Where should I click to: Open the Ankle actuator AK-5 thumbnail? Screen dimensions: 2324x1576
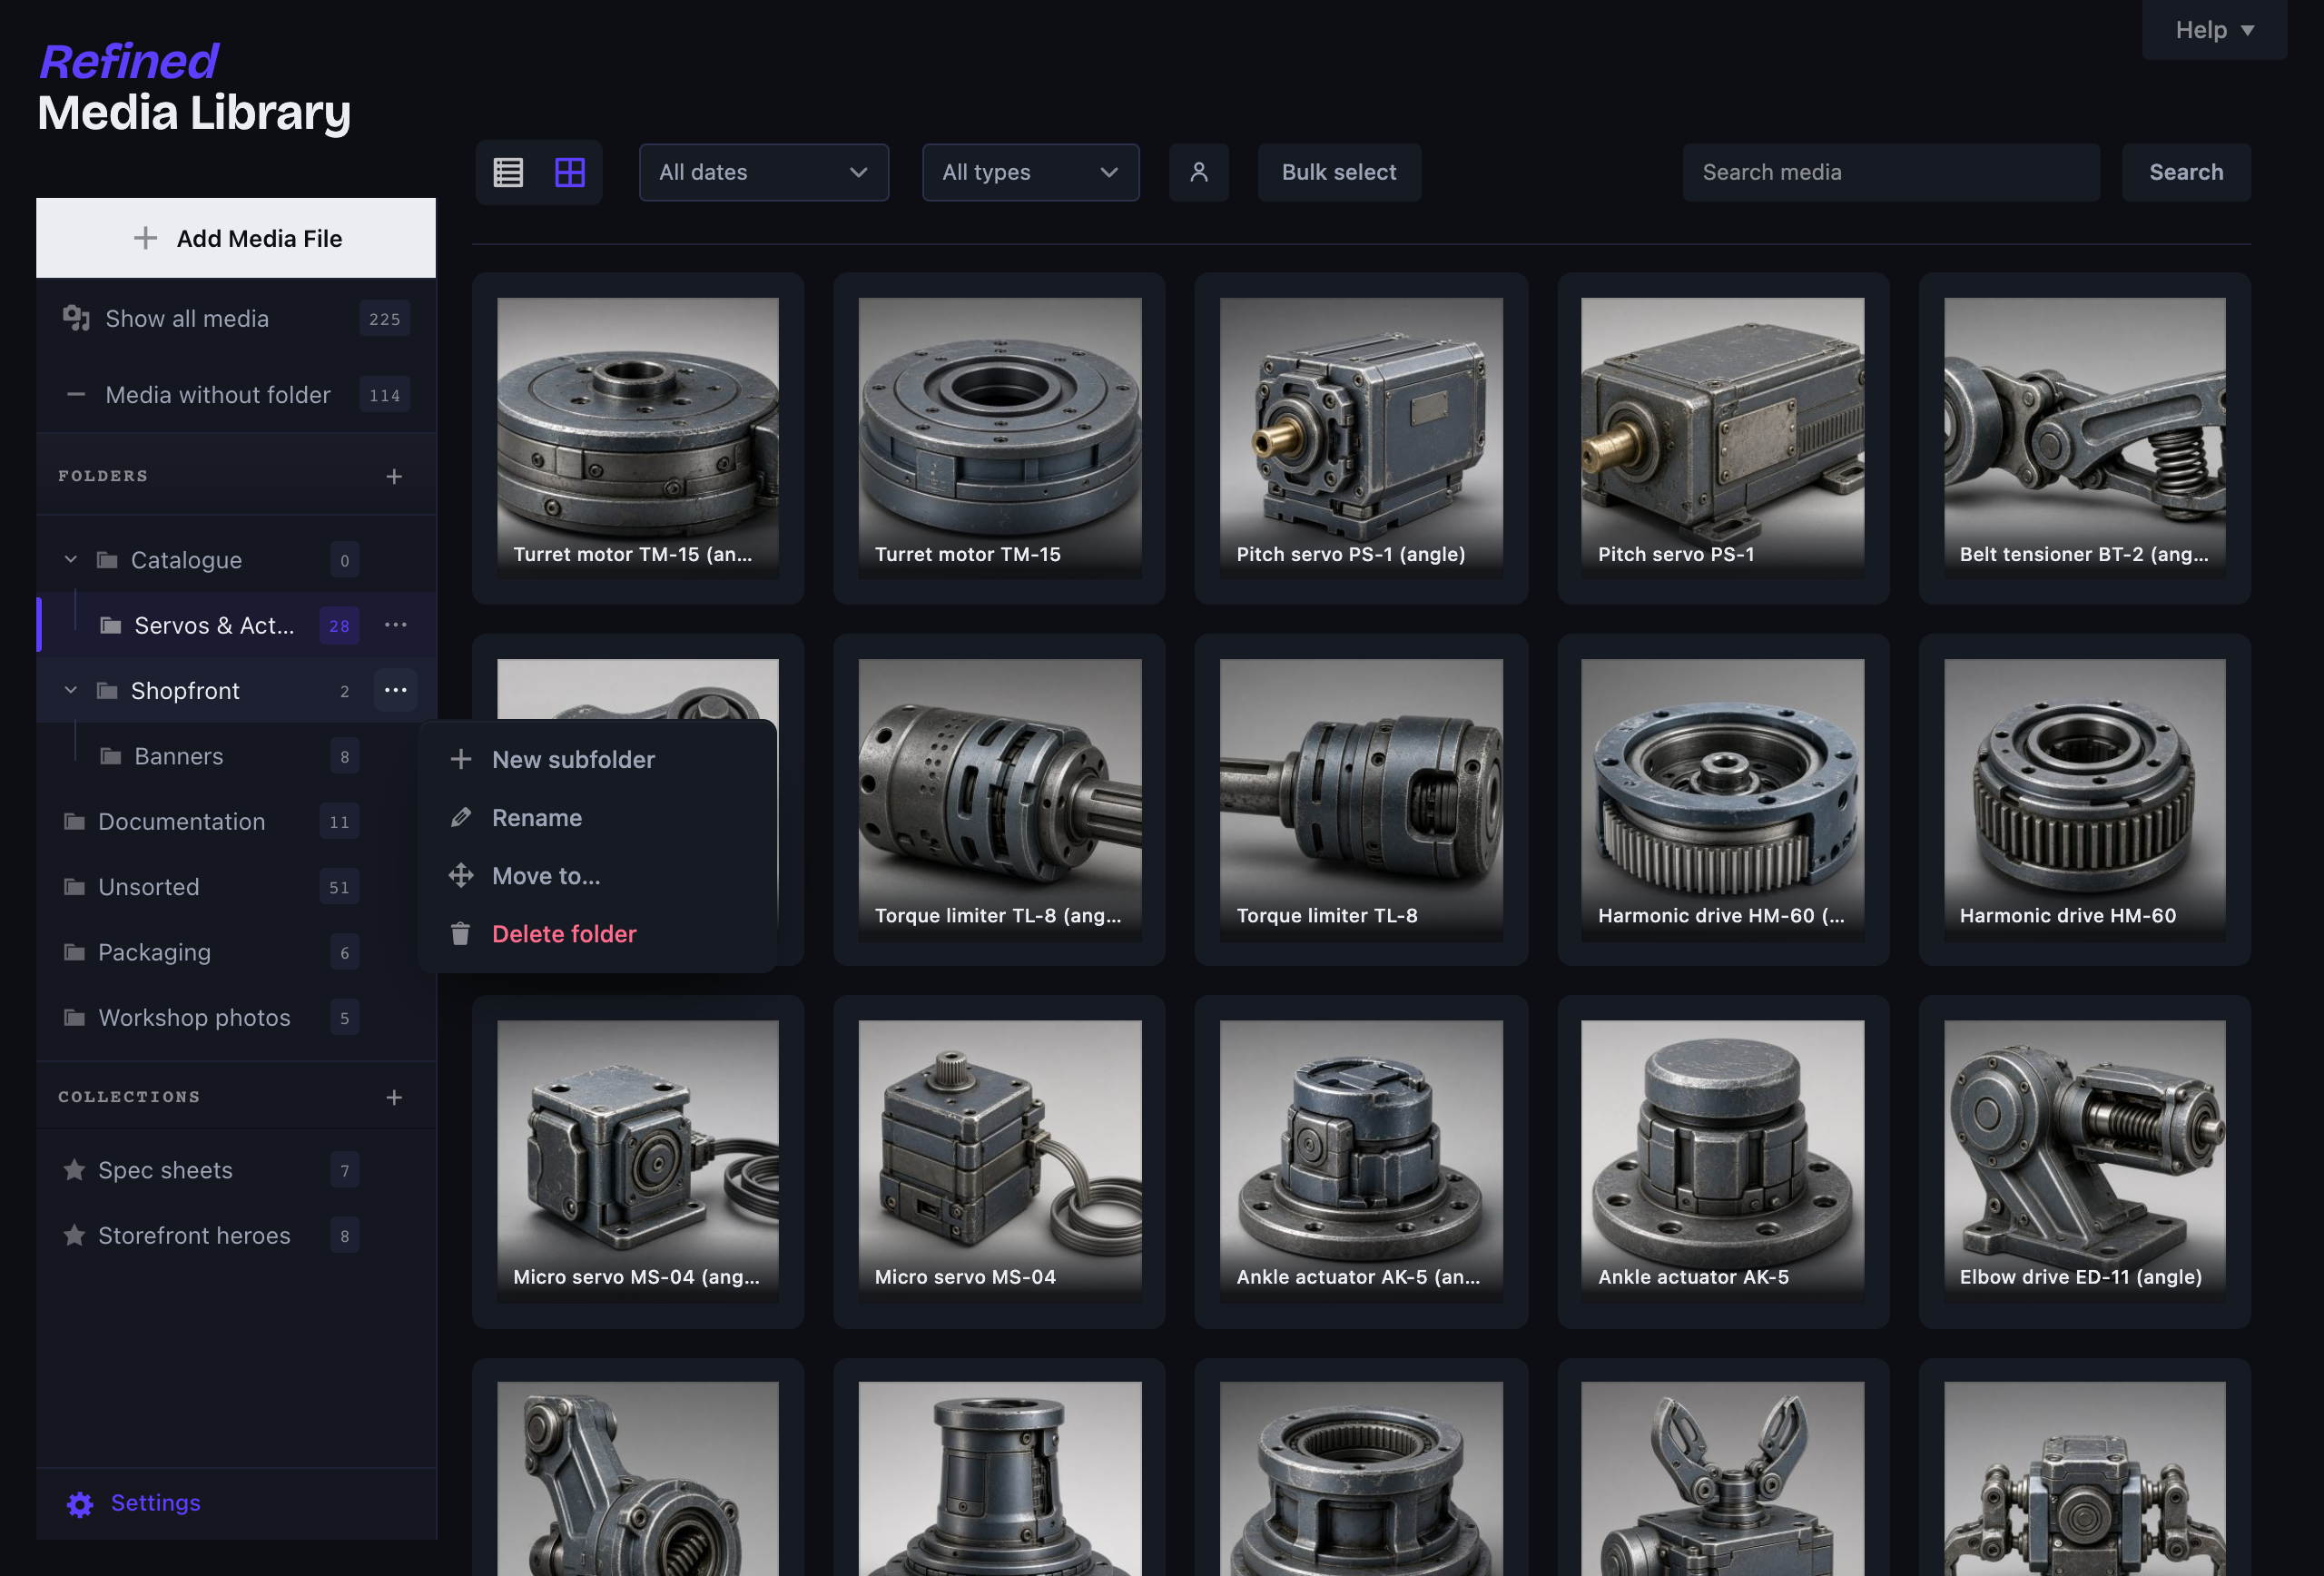click(1722, 1161)
